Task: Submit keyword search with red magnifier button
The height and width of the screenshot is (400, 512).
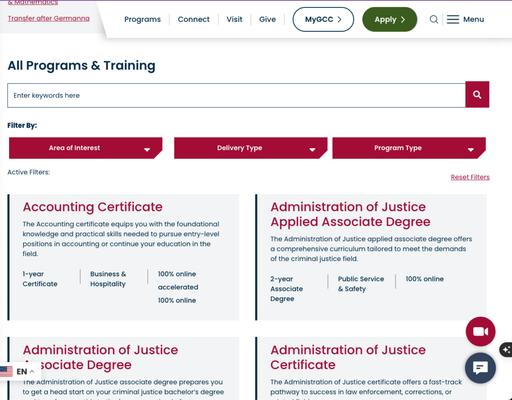Action: pos(477,95)
